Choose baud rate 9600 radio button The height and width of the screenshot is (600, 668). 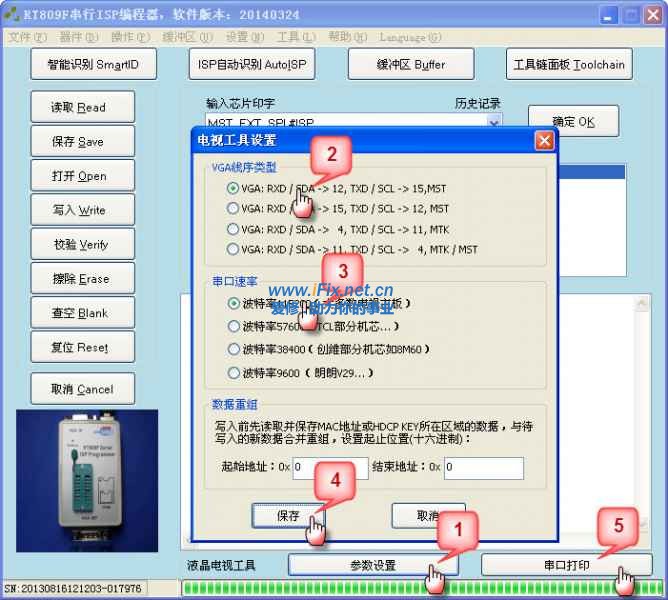[233, 373]
